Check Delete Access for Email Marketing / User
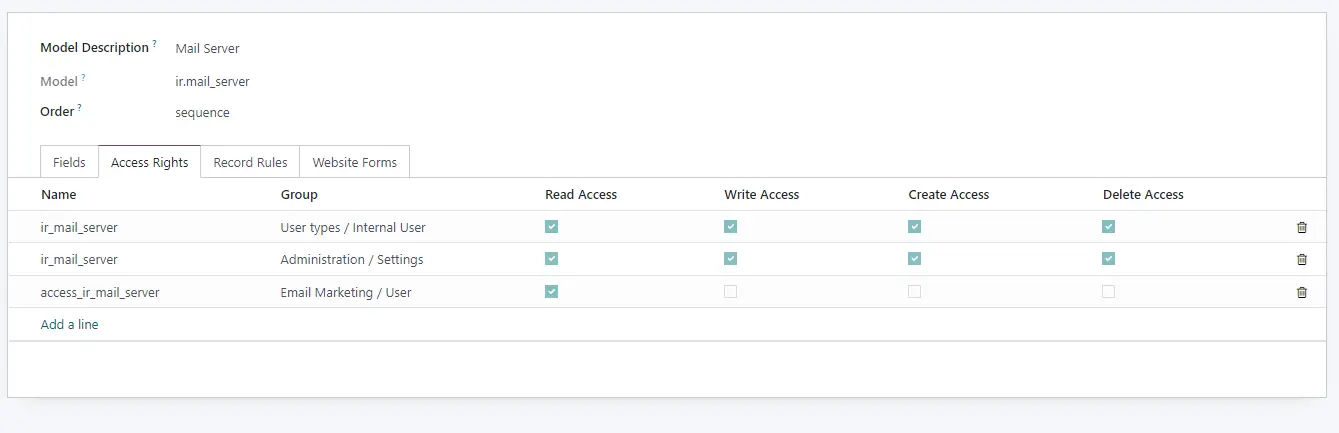This screenshot has width=1339, height=433. (1108, 292)
